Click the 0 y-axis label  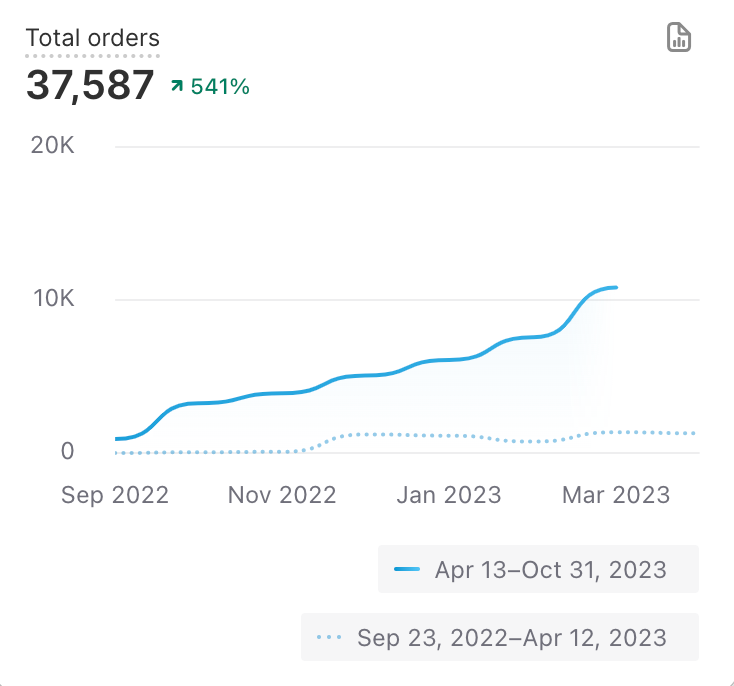(67, 451)
